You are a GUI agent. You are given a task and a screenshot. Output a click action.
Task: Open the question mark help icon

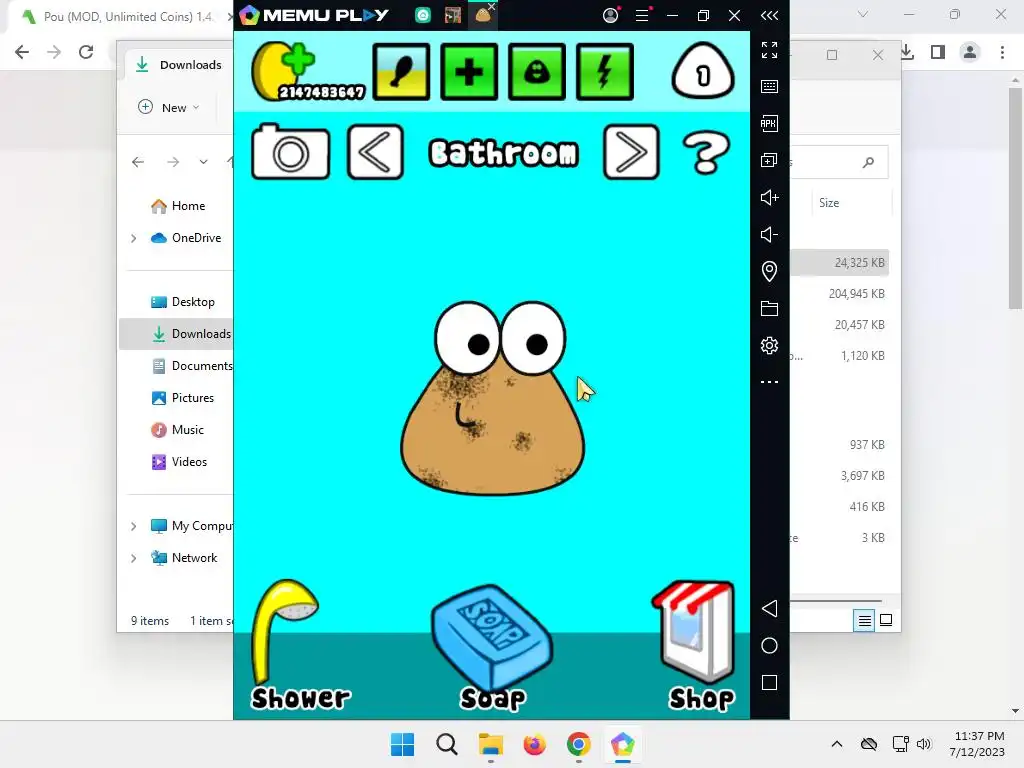pyautogui.click(x=706, y=153)
